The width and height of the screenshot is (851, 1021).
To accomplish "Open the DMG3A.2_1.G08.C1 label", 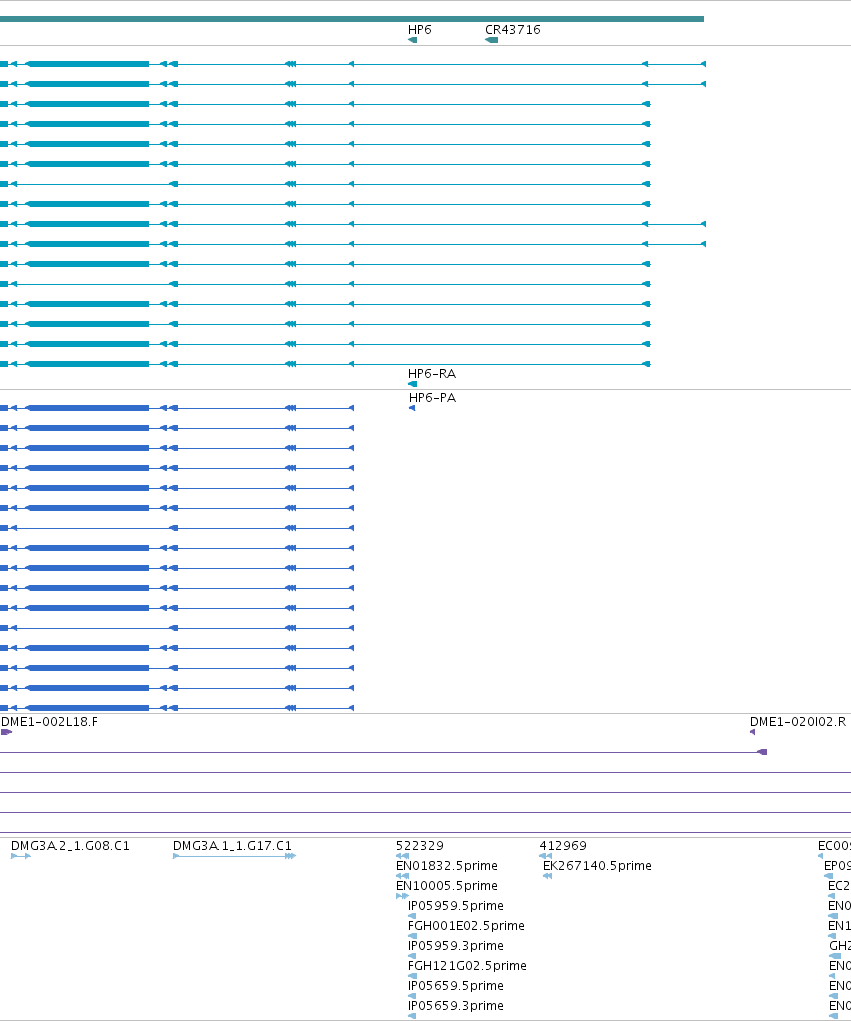I will point(70,846).
